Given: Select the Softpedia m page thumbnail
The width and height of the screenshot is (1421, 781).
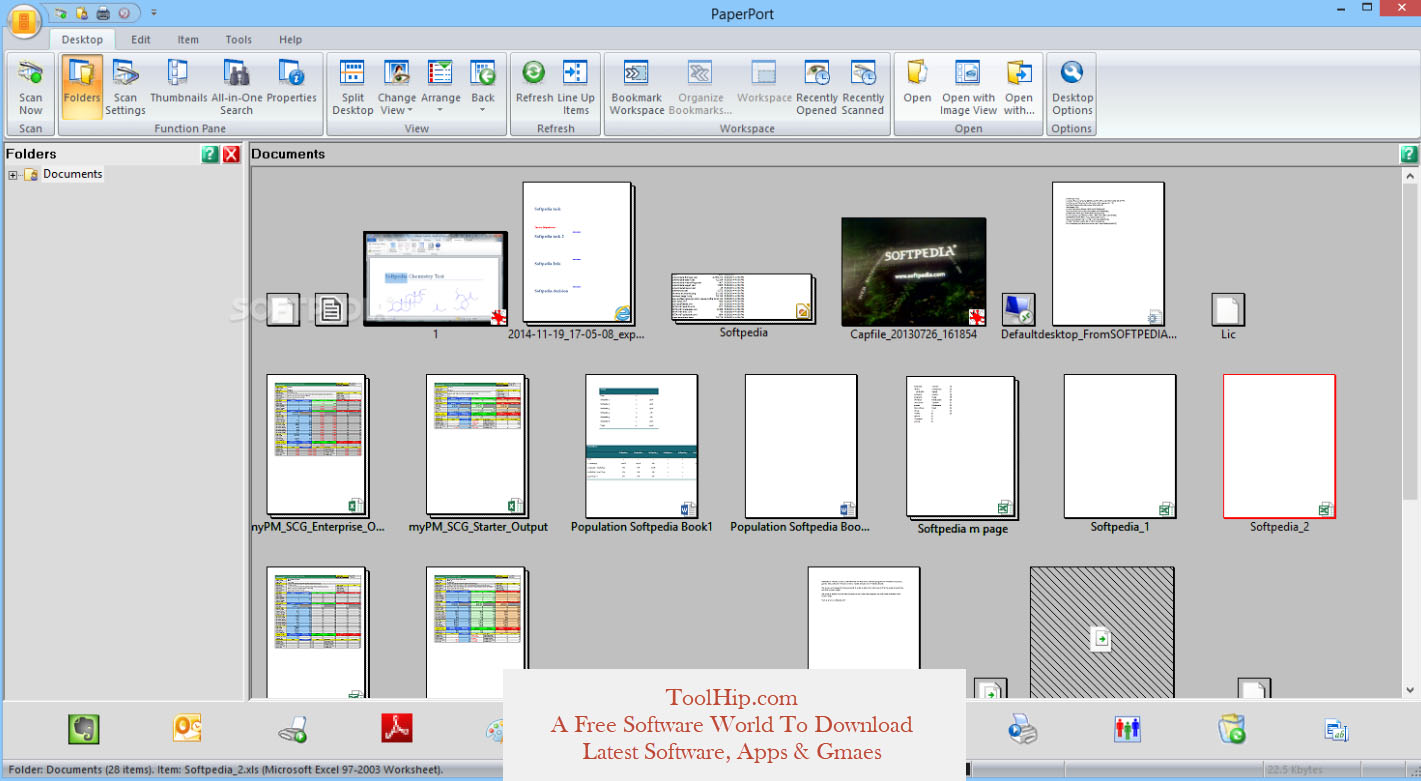Looking at the screenshot, I should coord(961,448).
